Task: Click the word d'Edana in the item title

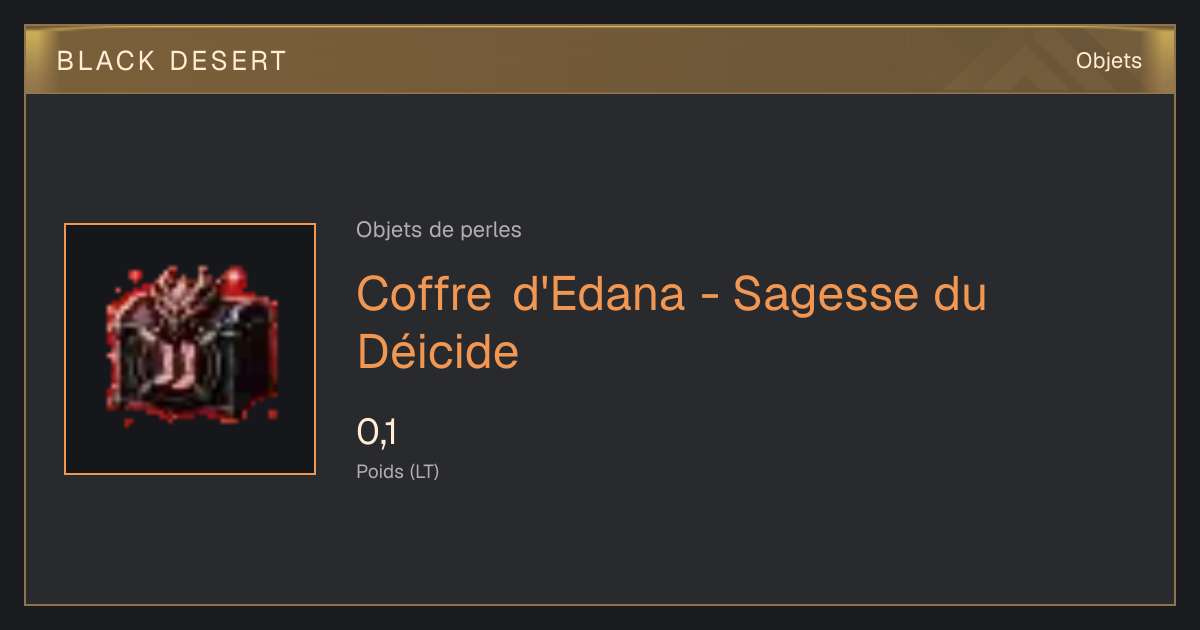Action: (x=599, y=294)
